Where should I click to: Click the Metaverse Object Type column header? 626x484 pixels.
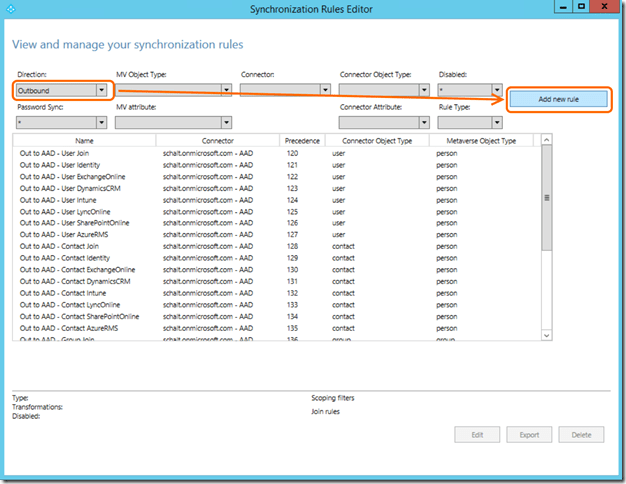click(482, 141)
